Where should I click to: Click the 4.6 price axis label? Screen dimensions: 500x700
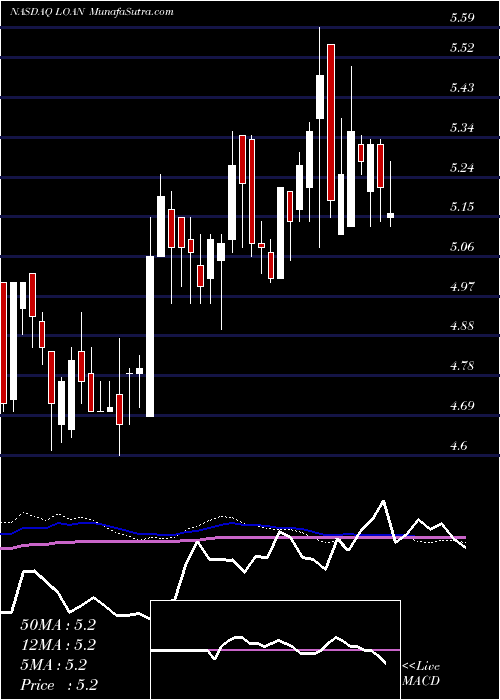(458, 446)
